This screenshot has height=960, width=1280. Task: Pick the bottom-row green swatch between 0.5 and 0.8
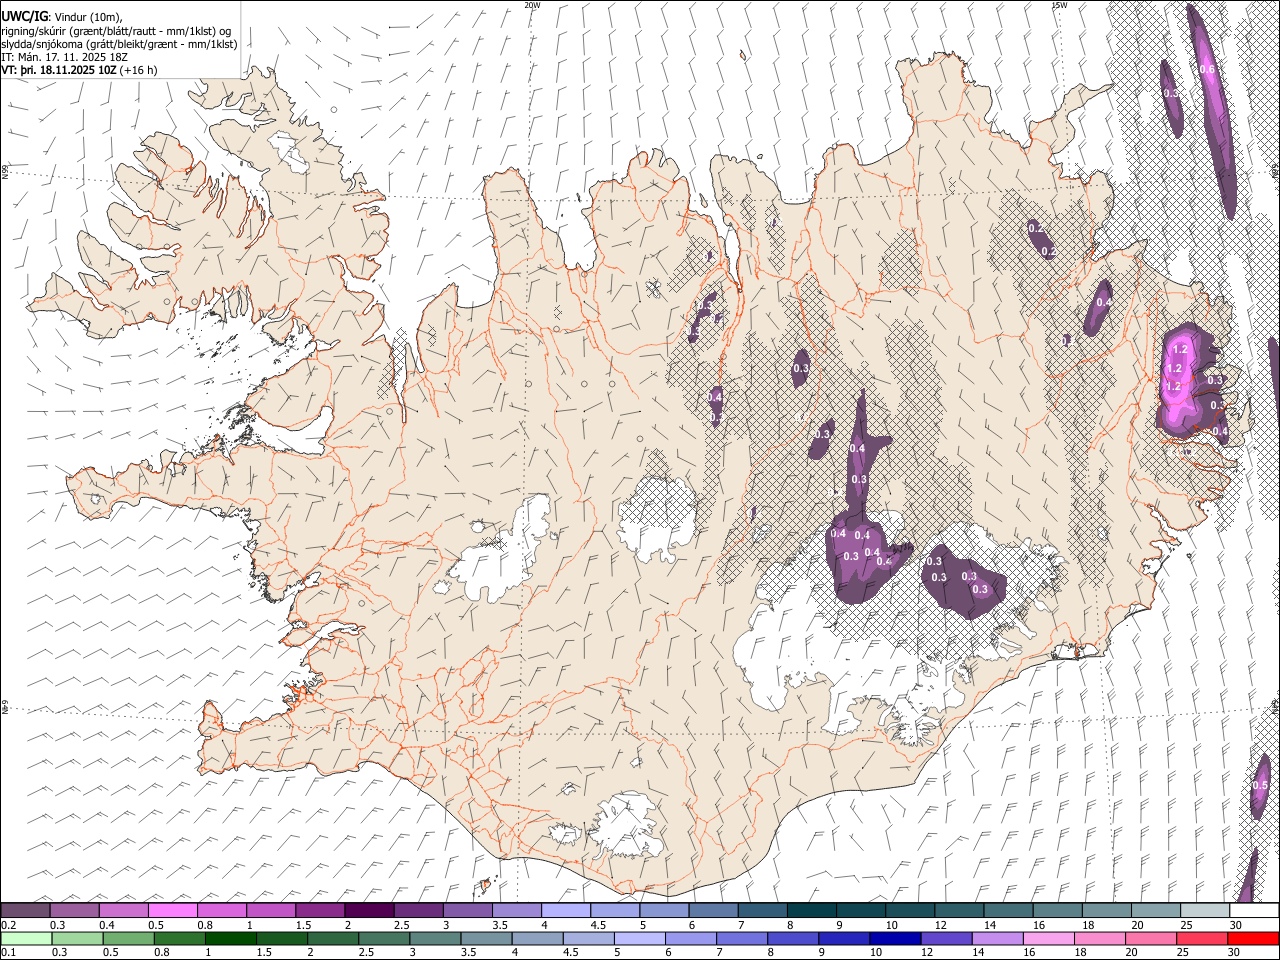pyautogui.click(x=127, y=938)
